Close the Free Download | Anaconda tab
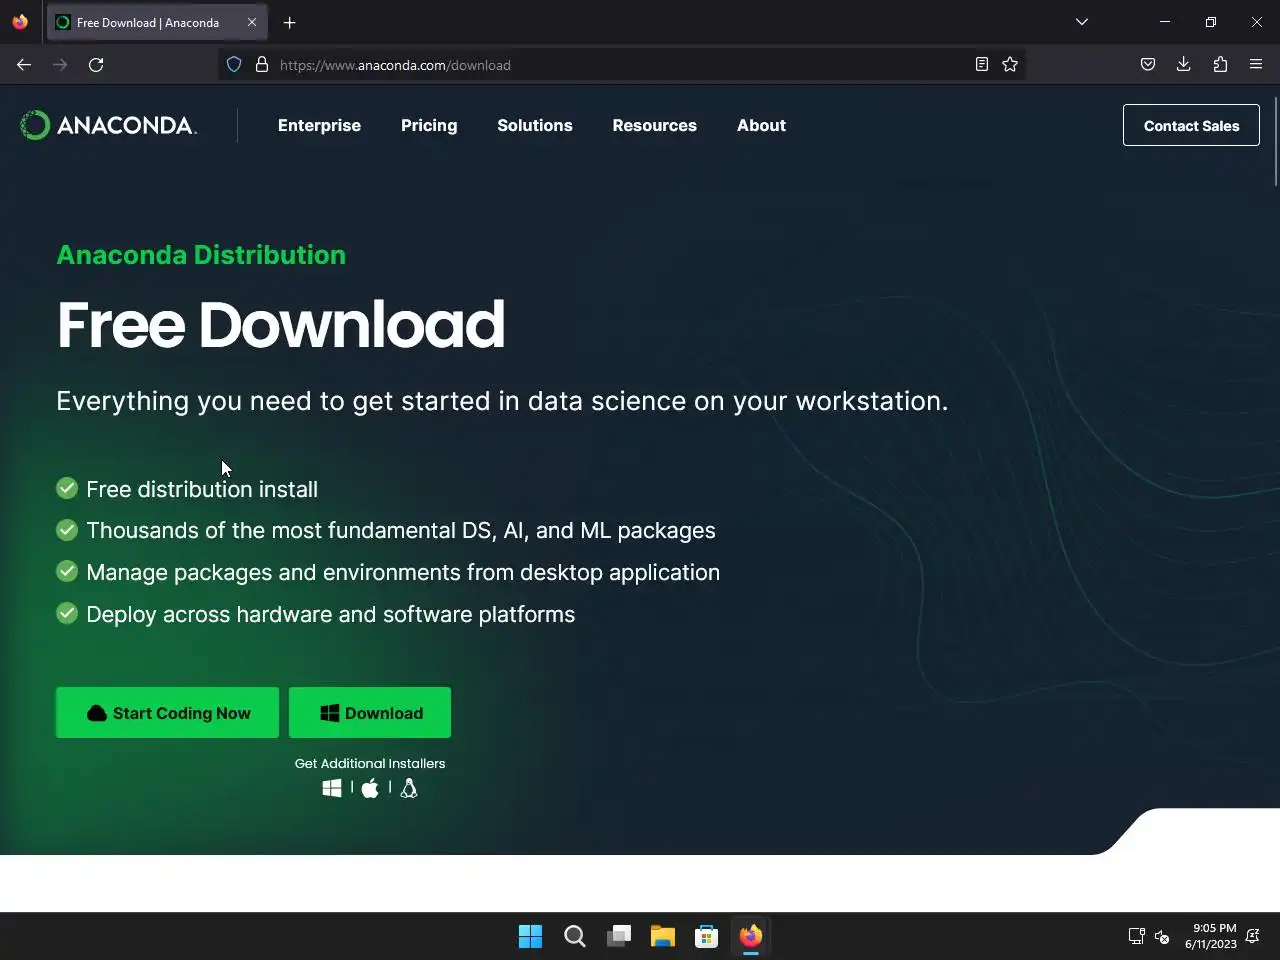This screenshot has height=960, width=1280. 252,22
